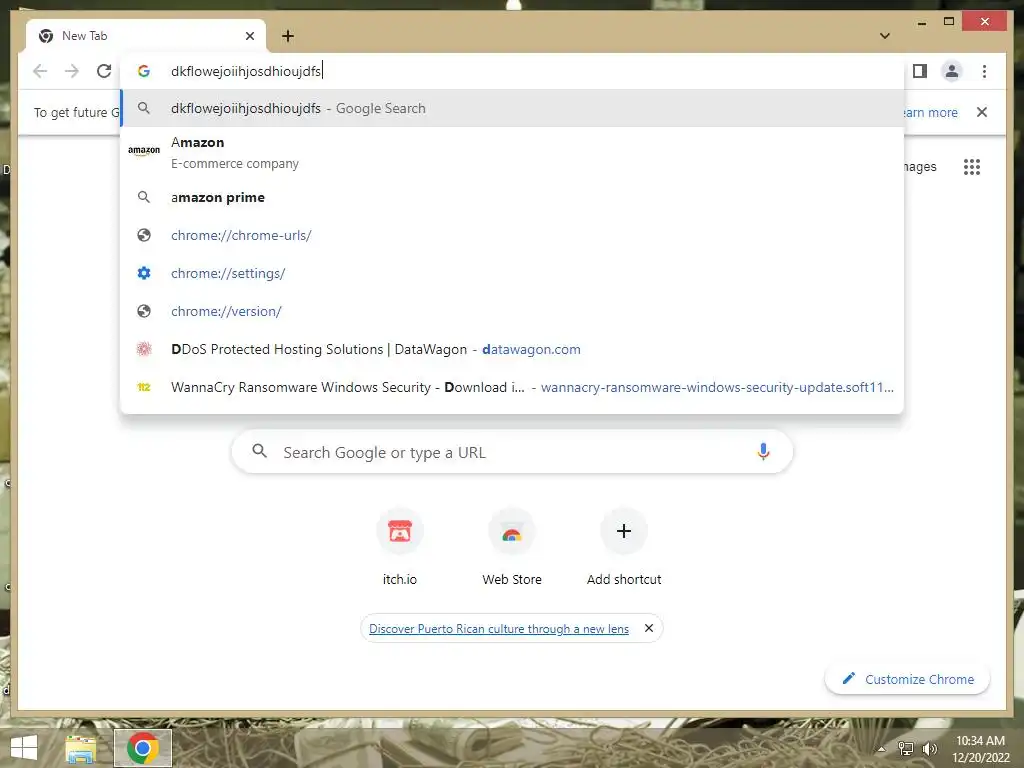Select the WannaCry Ransomware suggestion row
Viewport: 1024px width, 768px height.
512,387
